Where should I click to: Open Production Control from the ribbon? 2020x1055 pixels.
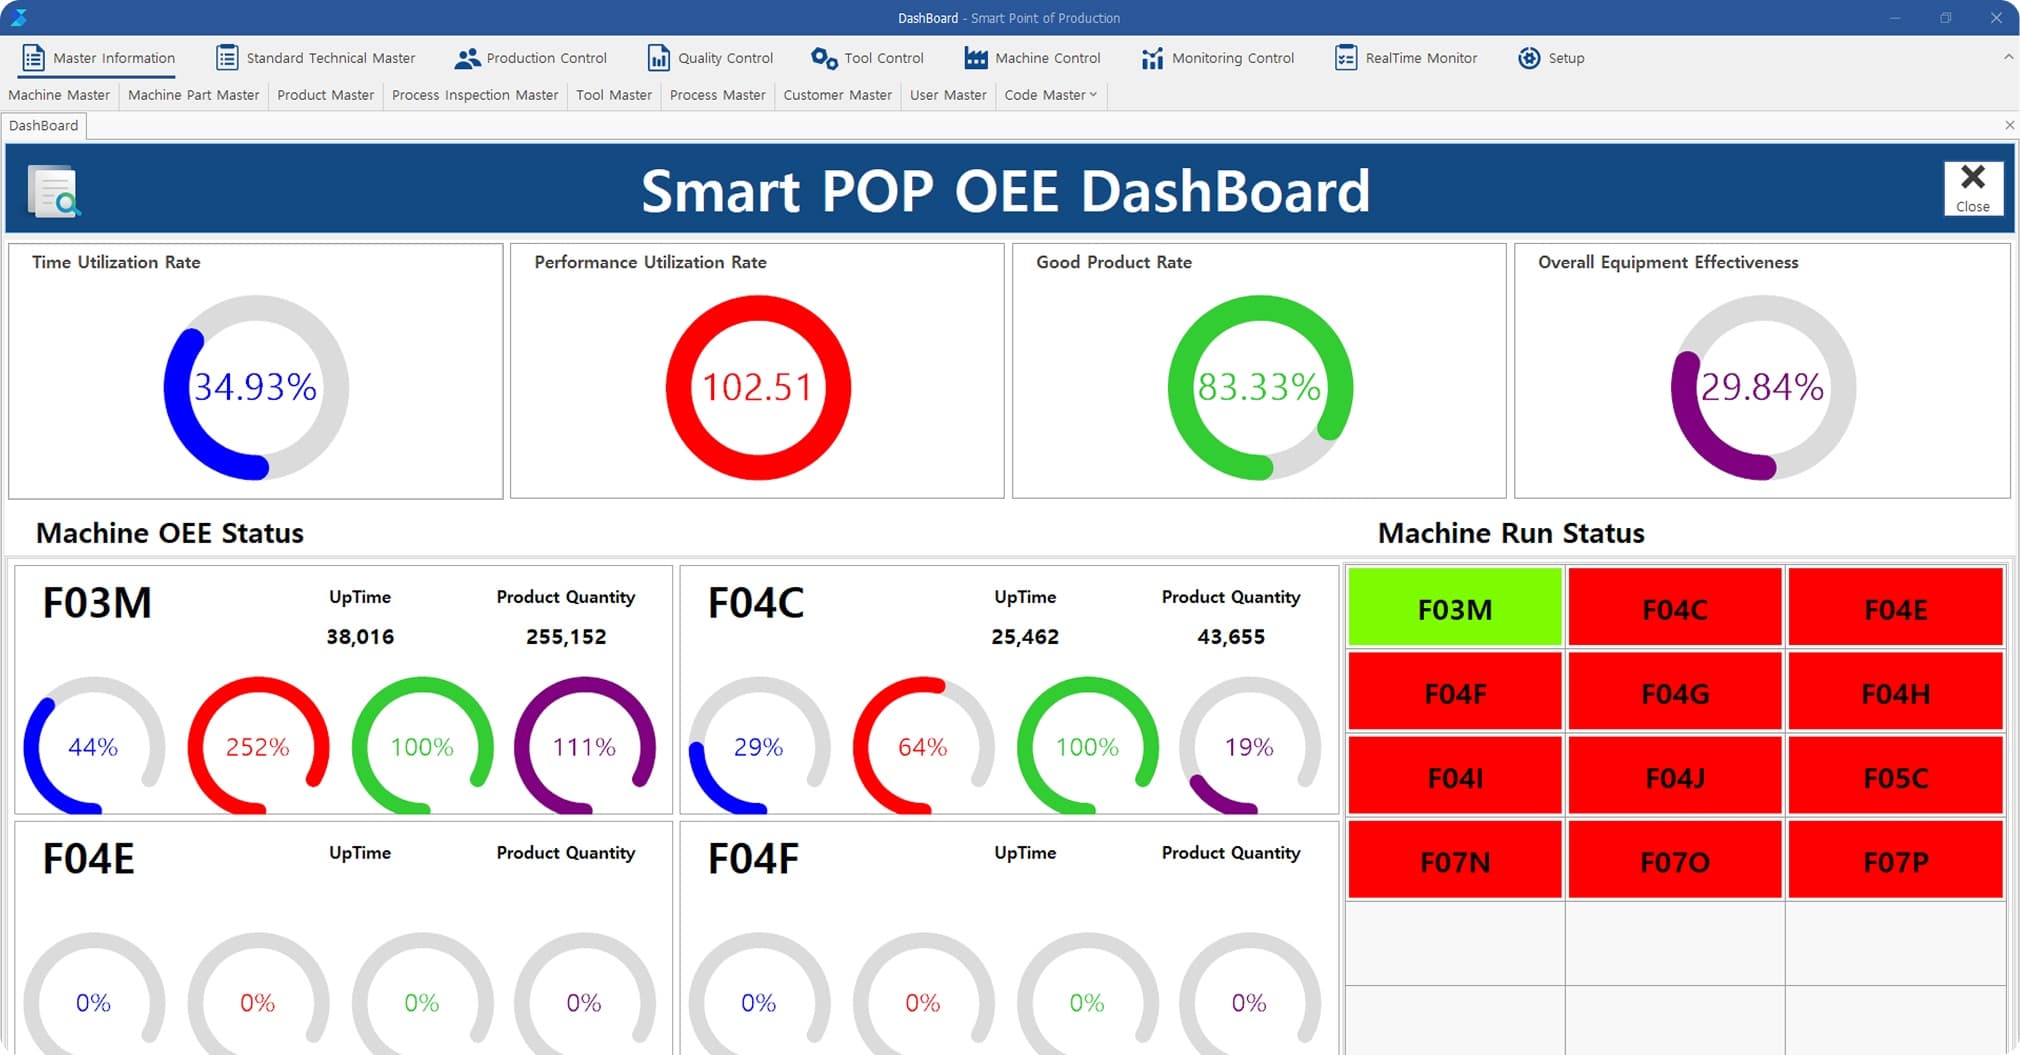click(x=531, y=58)
